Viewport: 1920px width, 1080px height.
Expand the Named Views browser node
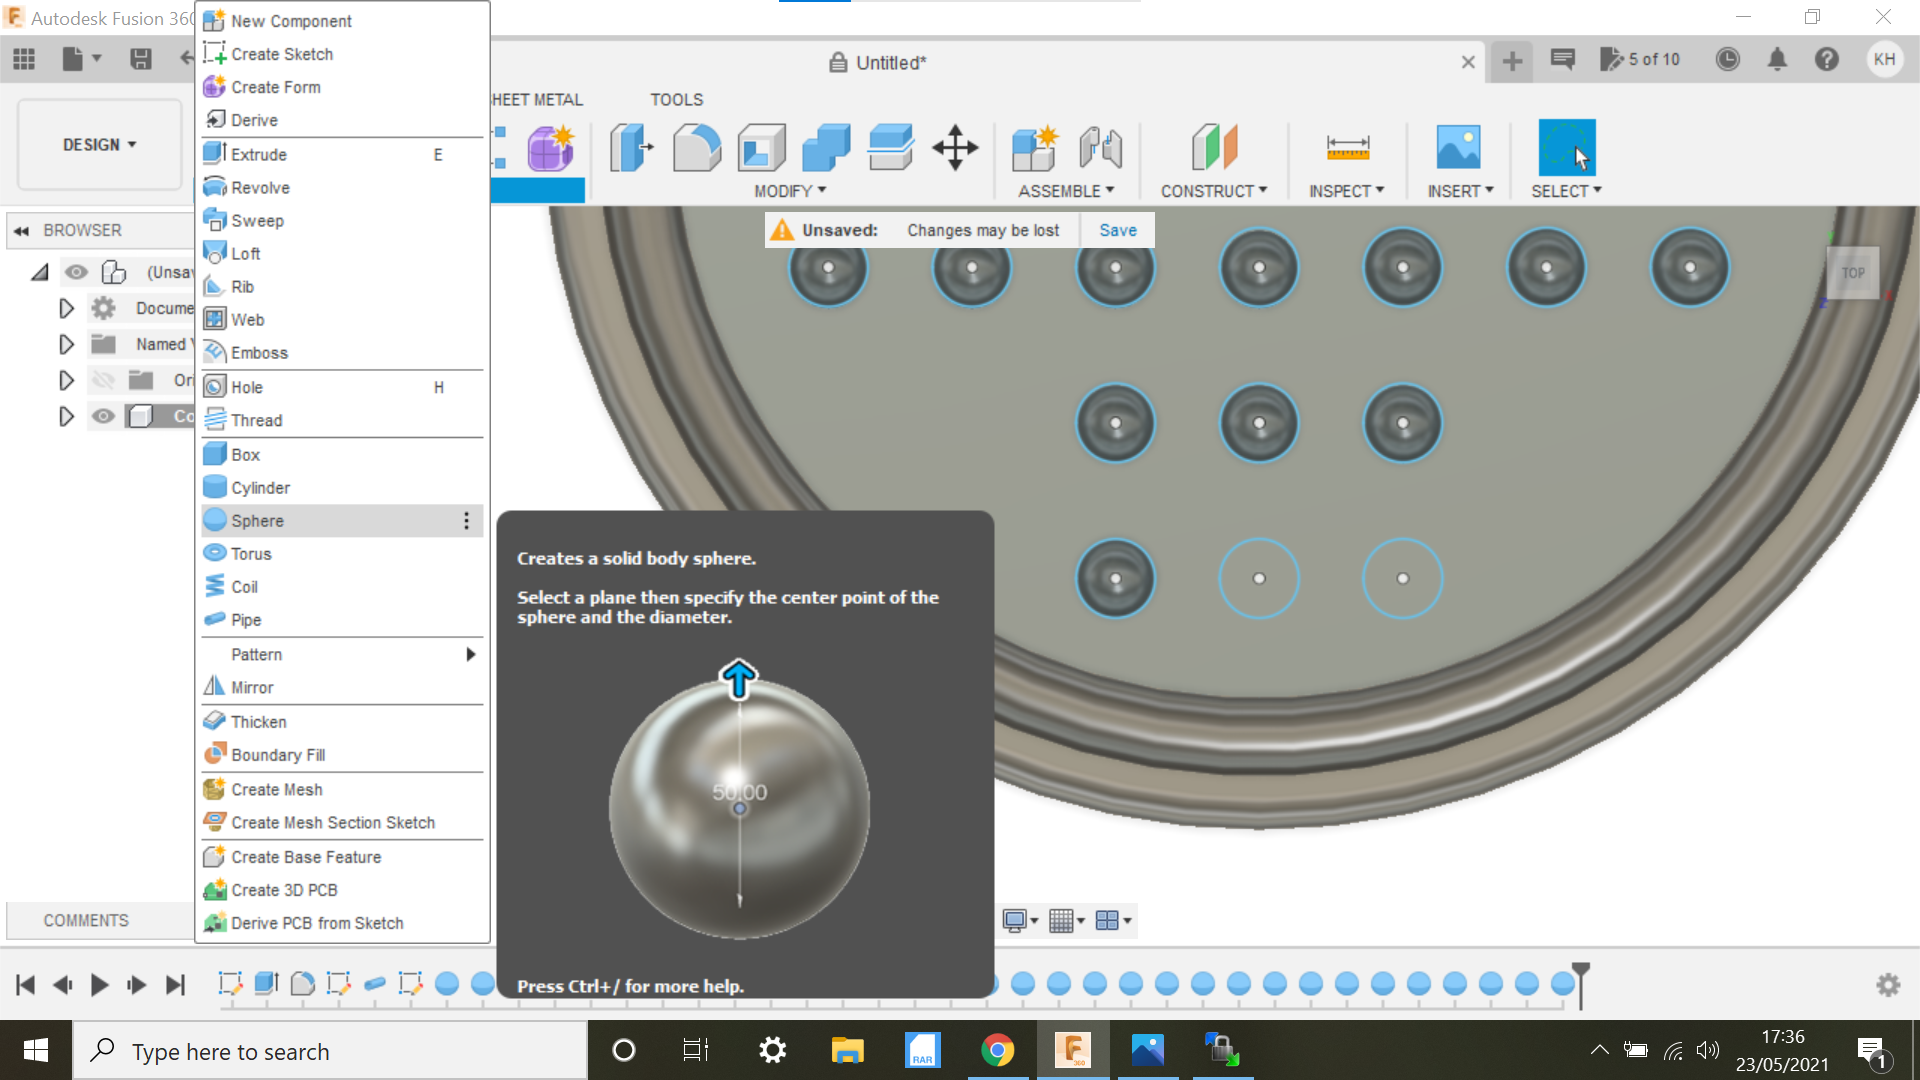[x=66, y=344]
